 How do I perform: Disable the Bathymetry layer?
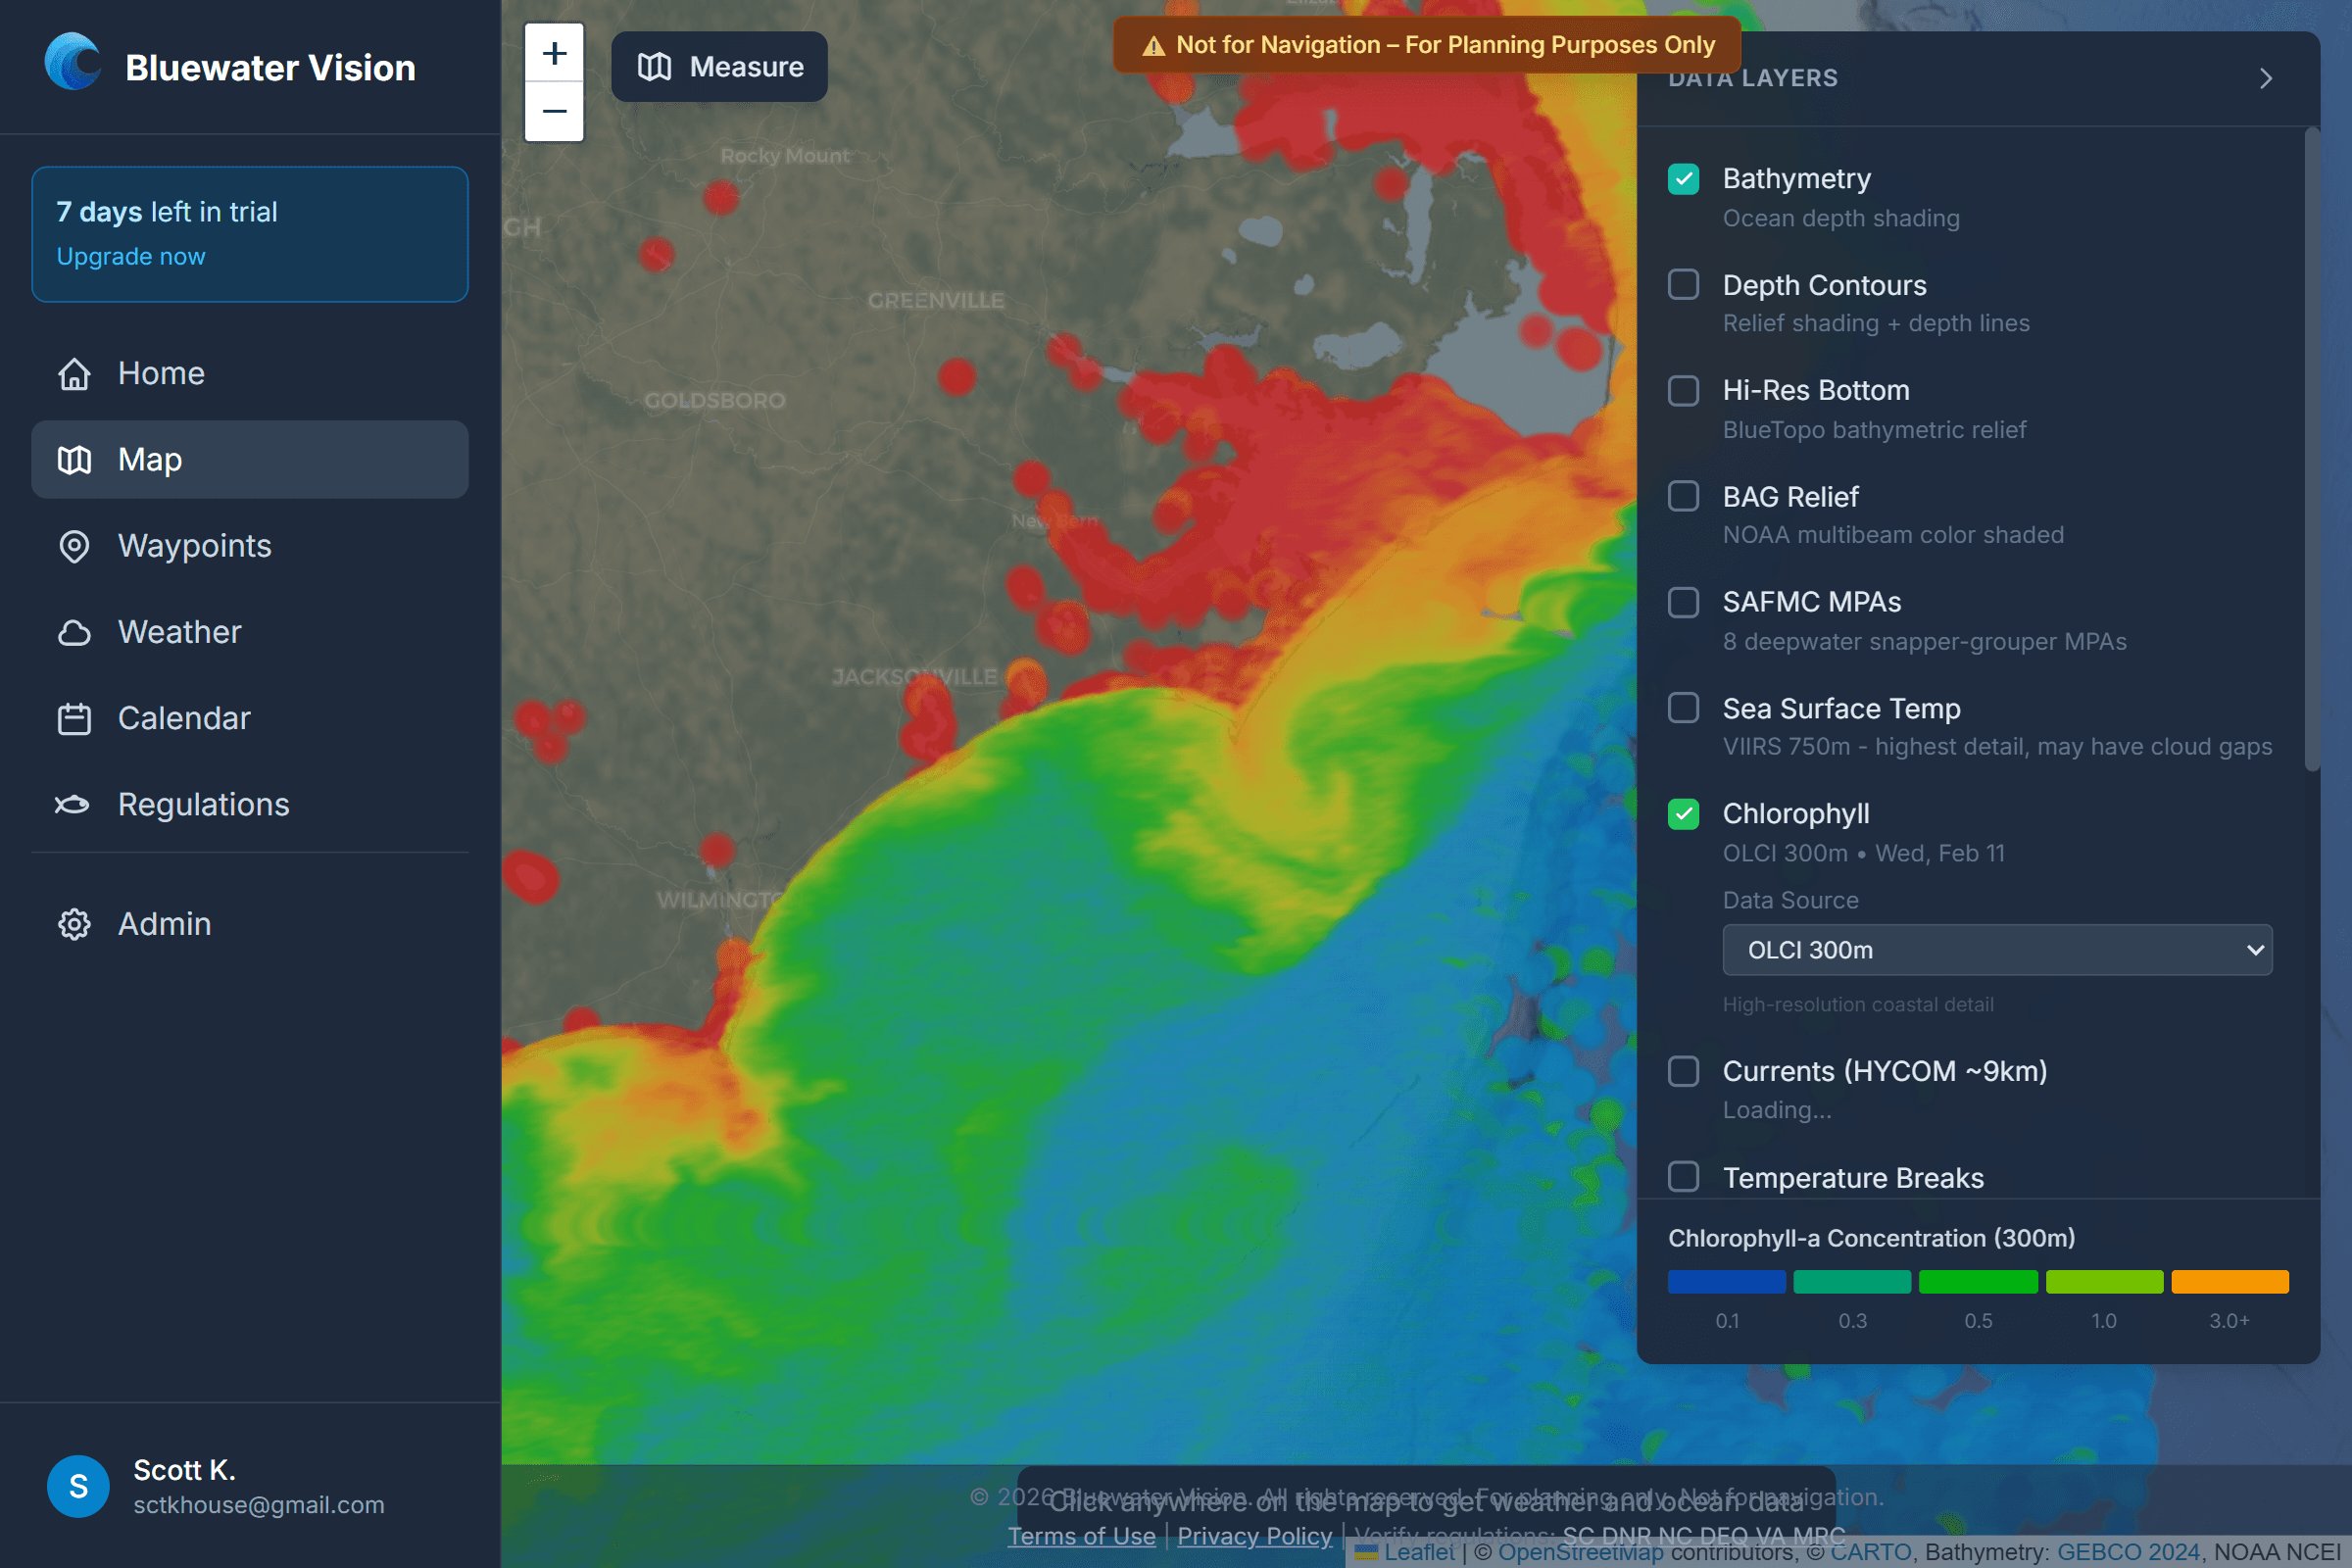tap(1684, 179)
